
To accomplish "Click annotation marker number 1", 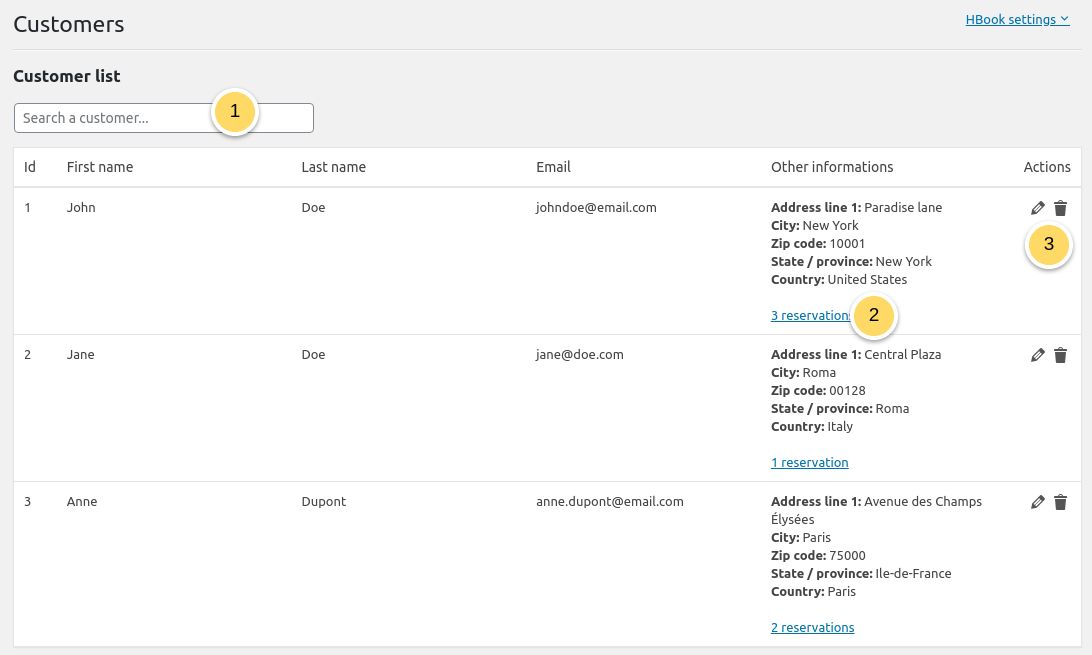I will pyautogui.click(x=235, y=111).
